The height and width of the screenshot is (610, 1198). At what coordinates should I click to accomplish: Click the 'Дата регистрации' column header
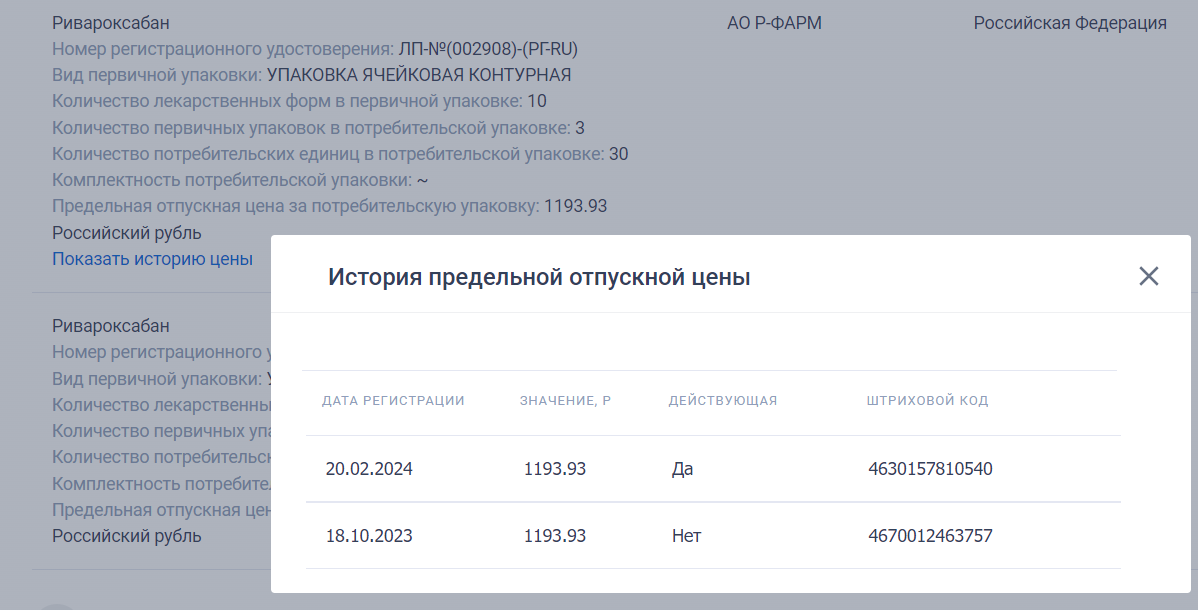point(393,401)
